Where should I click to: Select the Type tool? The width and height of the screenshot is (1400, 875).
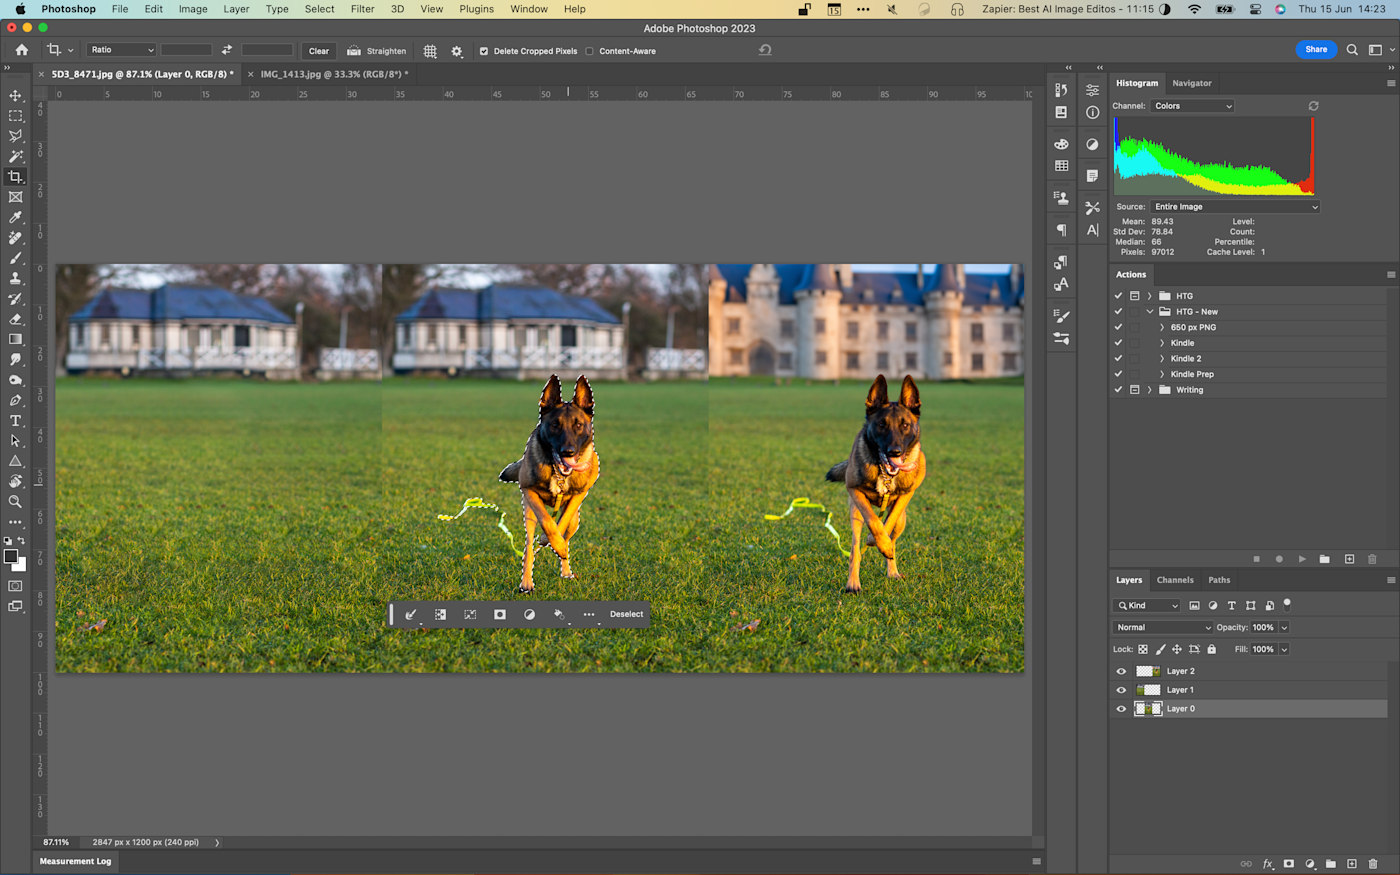coord(15,421)
